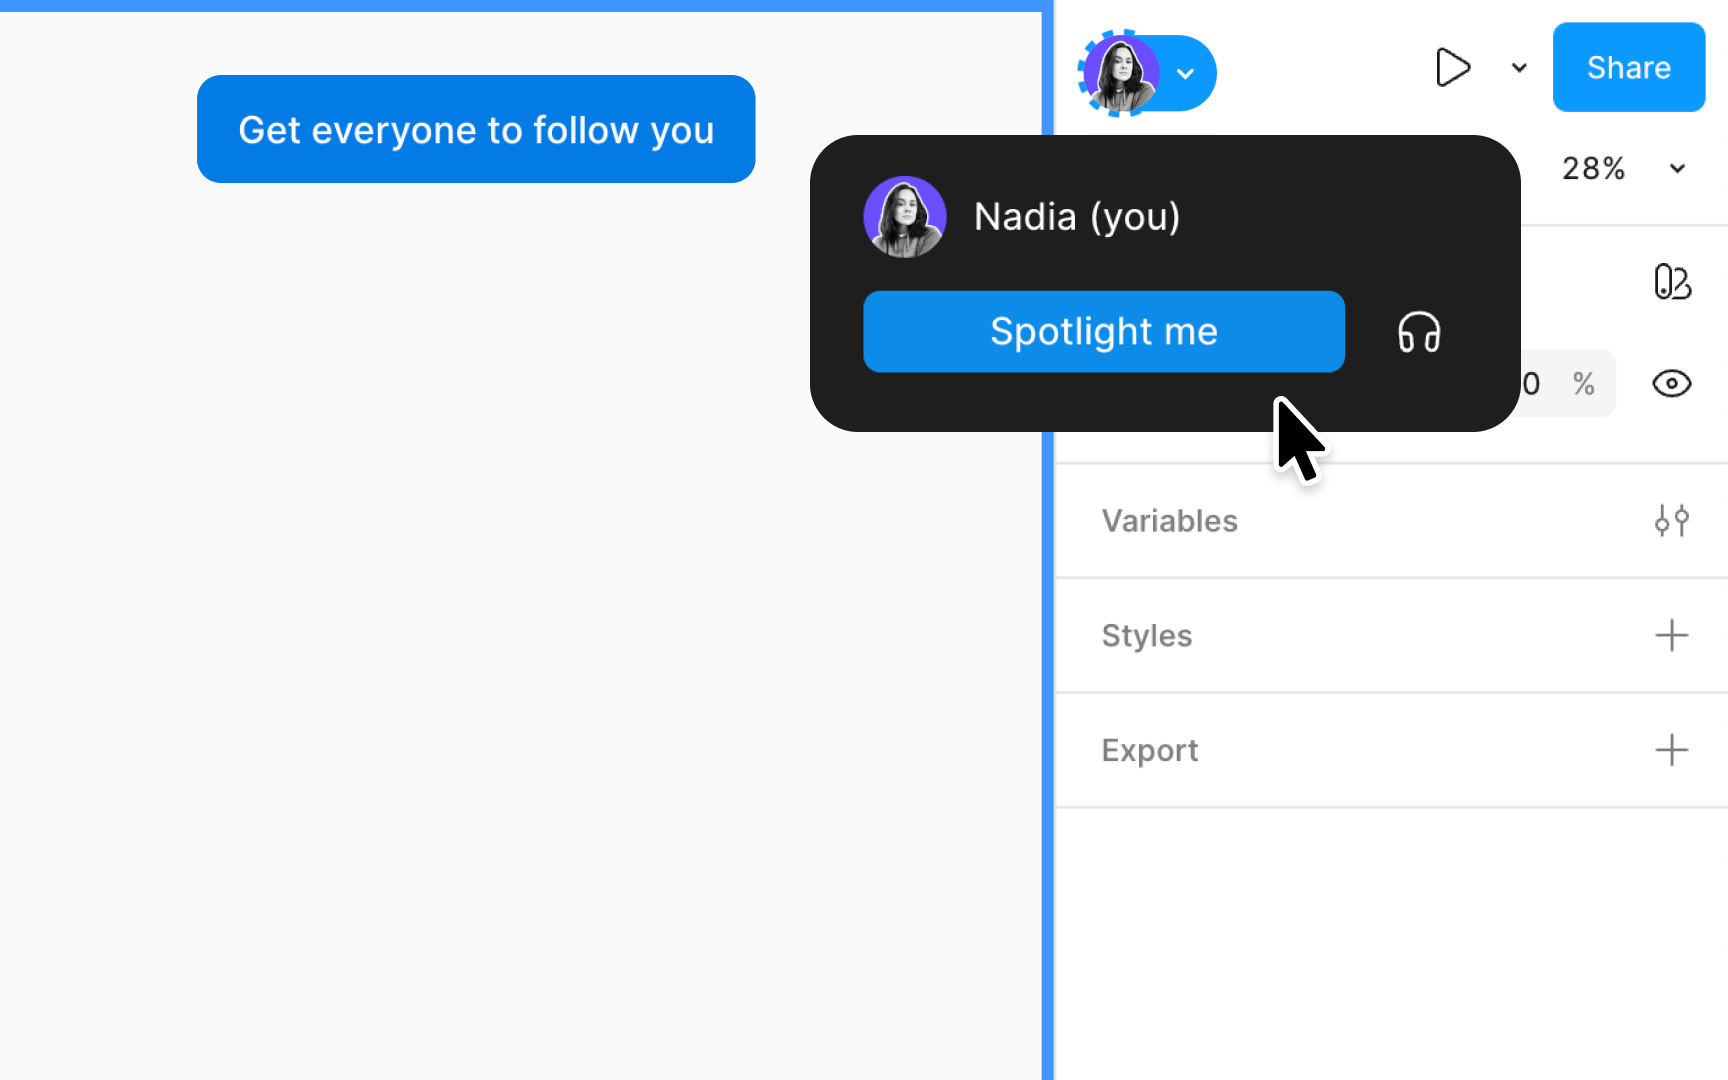Viewport: 1728px width, 1080px height.
Task: Expand the Variables section
Action: coord(1169,520)
